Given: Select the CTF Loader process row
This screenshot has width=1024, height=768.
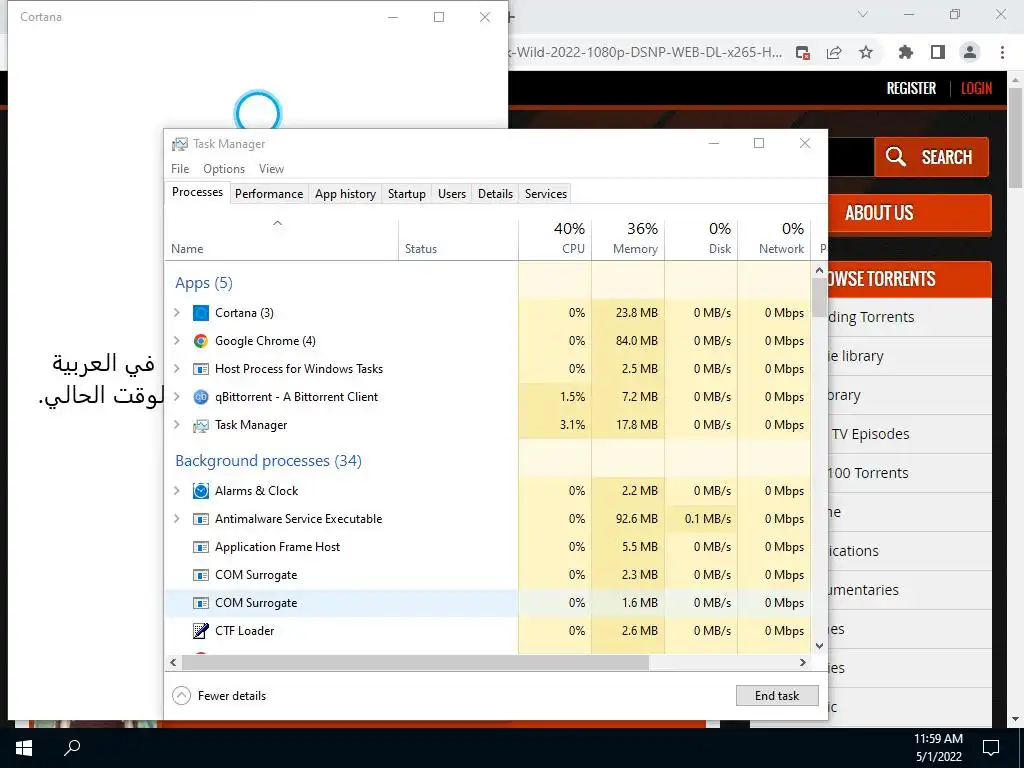Looking at the screenshot, I should [x=487, y=631].
